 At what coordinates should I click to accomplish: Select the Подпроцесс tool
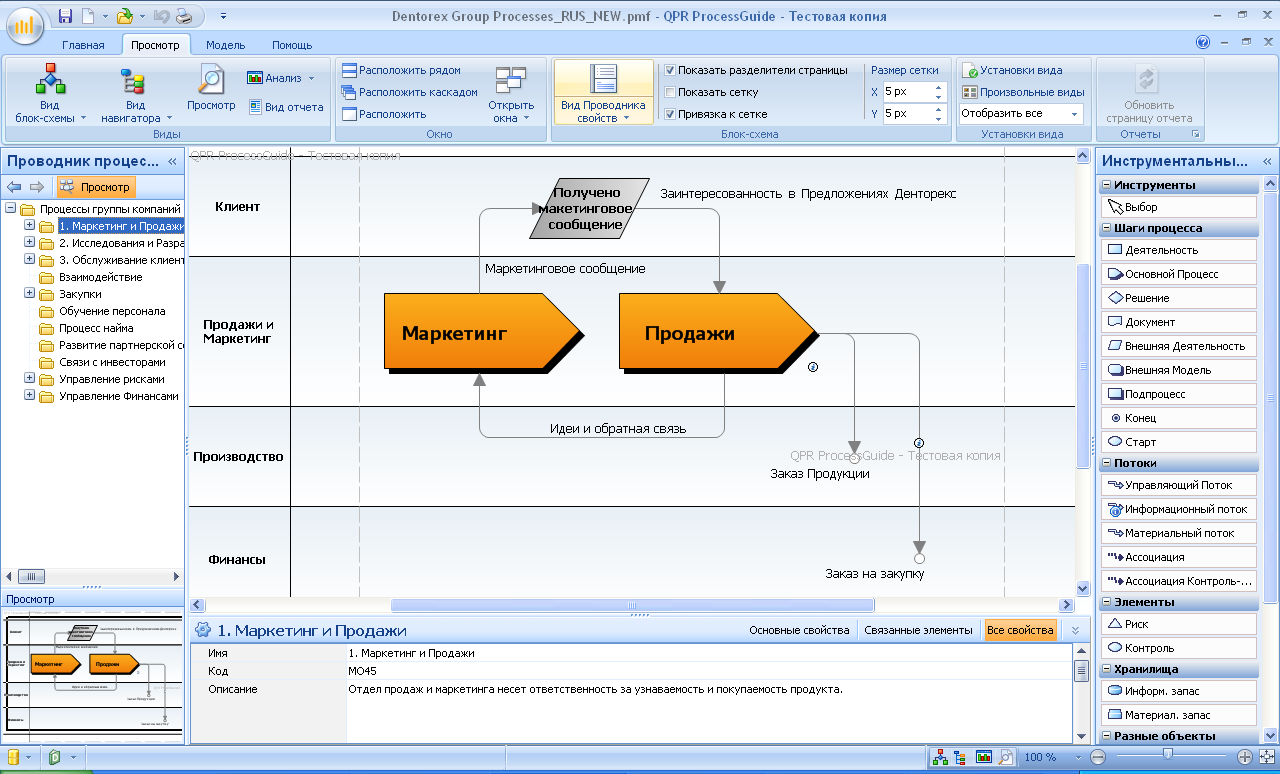1179,394
